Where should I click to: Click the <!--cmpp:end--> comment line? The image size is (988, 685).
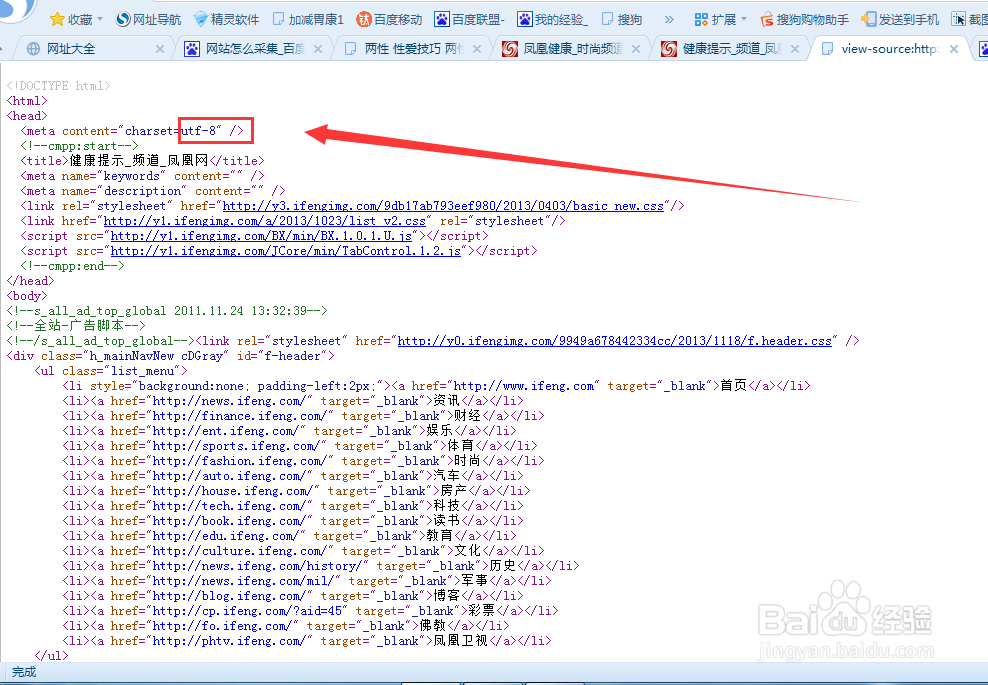[x=72, y=266]
